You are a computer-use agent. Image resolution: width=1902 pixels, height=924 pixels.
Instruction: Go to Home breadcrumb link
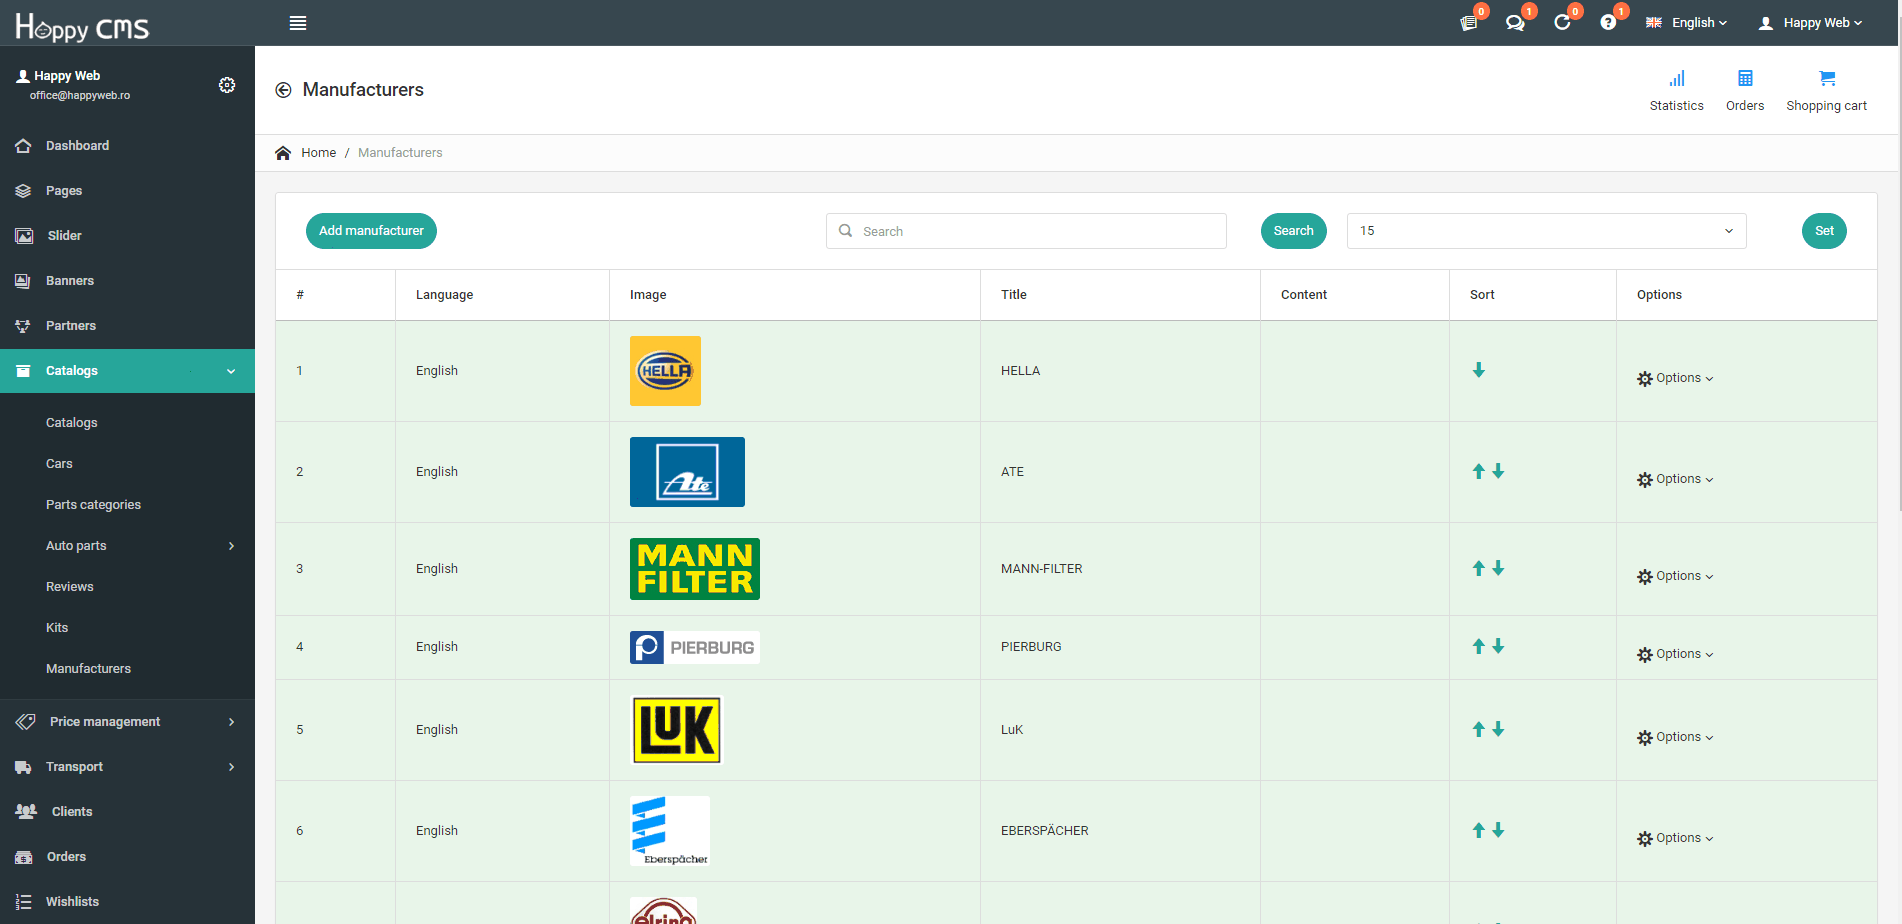318,153
